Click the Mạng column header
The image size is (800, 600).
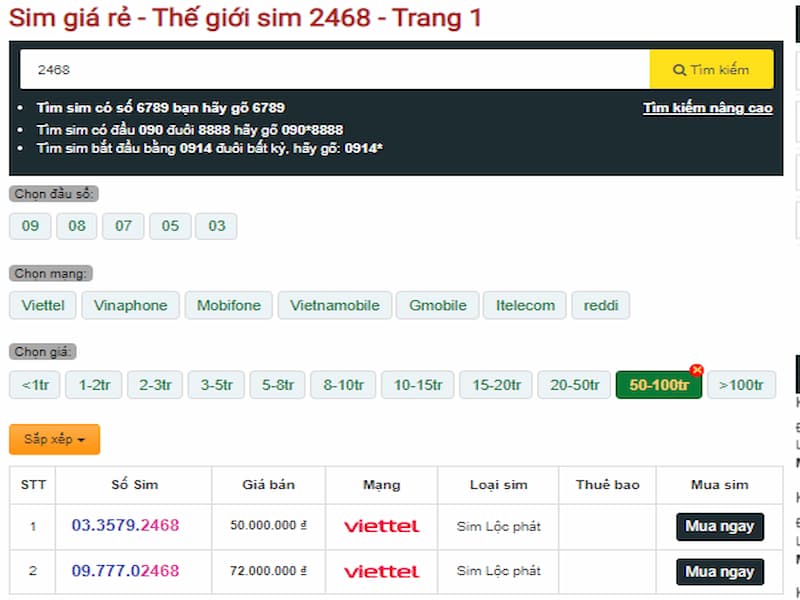click(x=382, y=485)
